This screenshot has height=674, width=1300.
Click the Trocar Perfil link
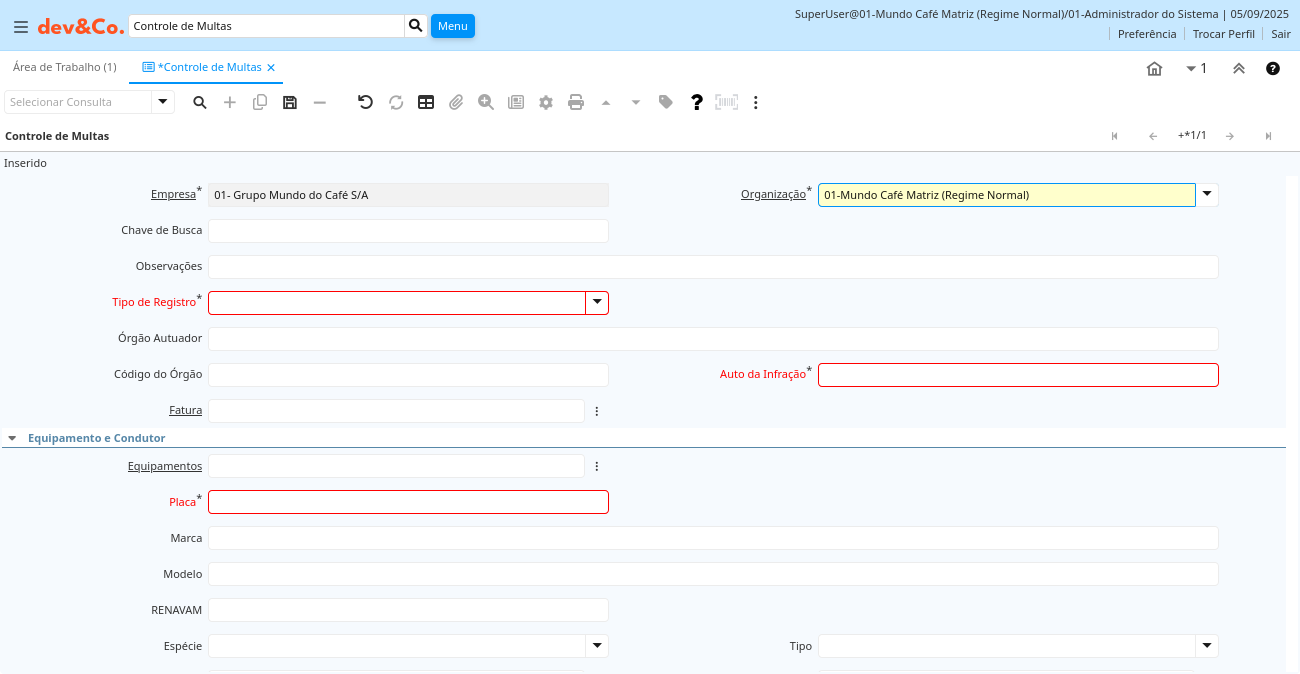[x=1223, y=34]
